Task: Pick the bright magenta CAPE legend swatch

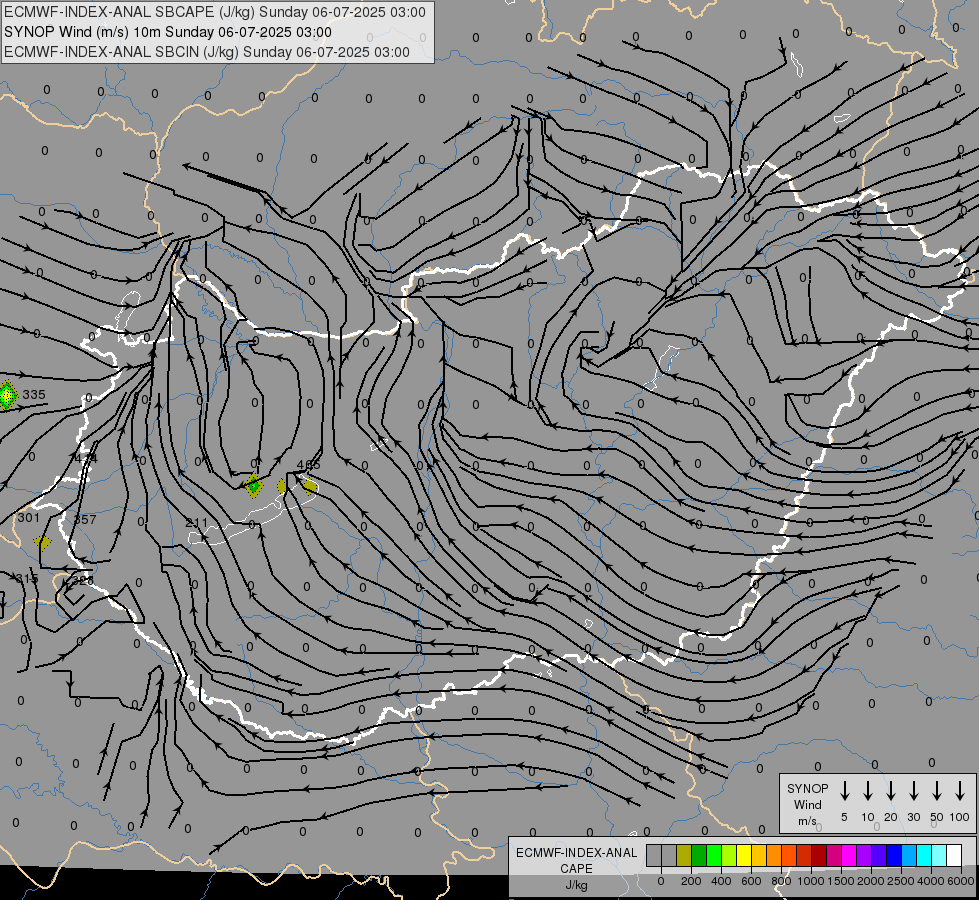Action: (849, 855)
